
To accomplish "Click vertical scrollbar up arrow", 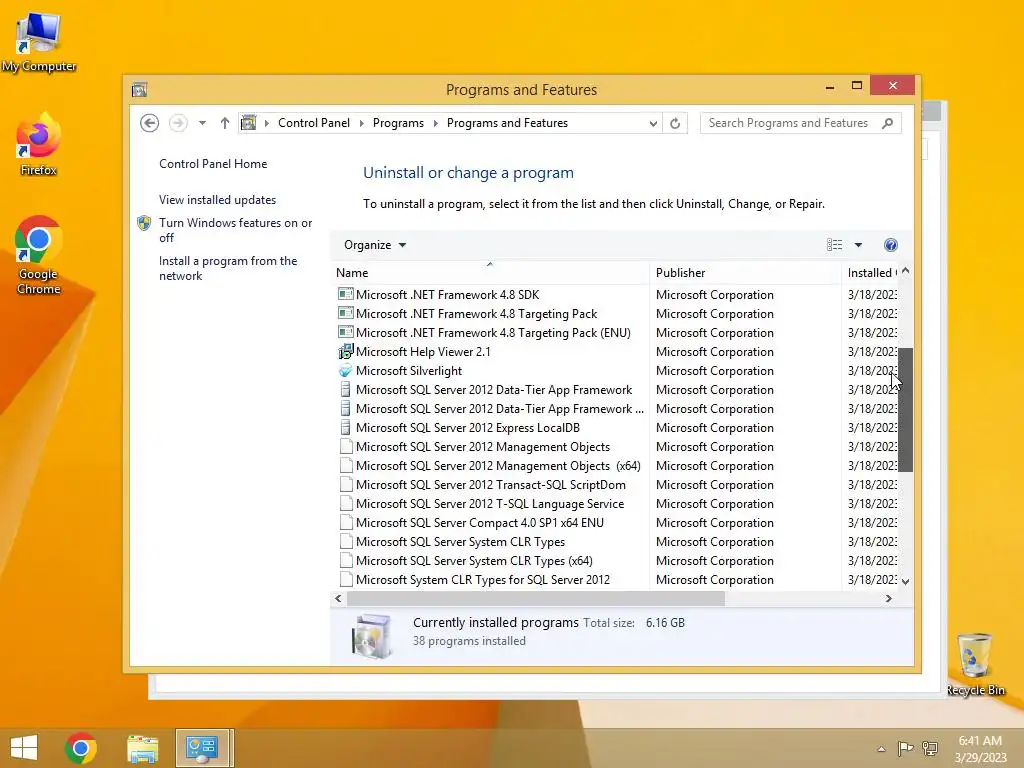I will (905, 270).
